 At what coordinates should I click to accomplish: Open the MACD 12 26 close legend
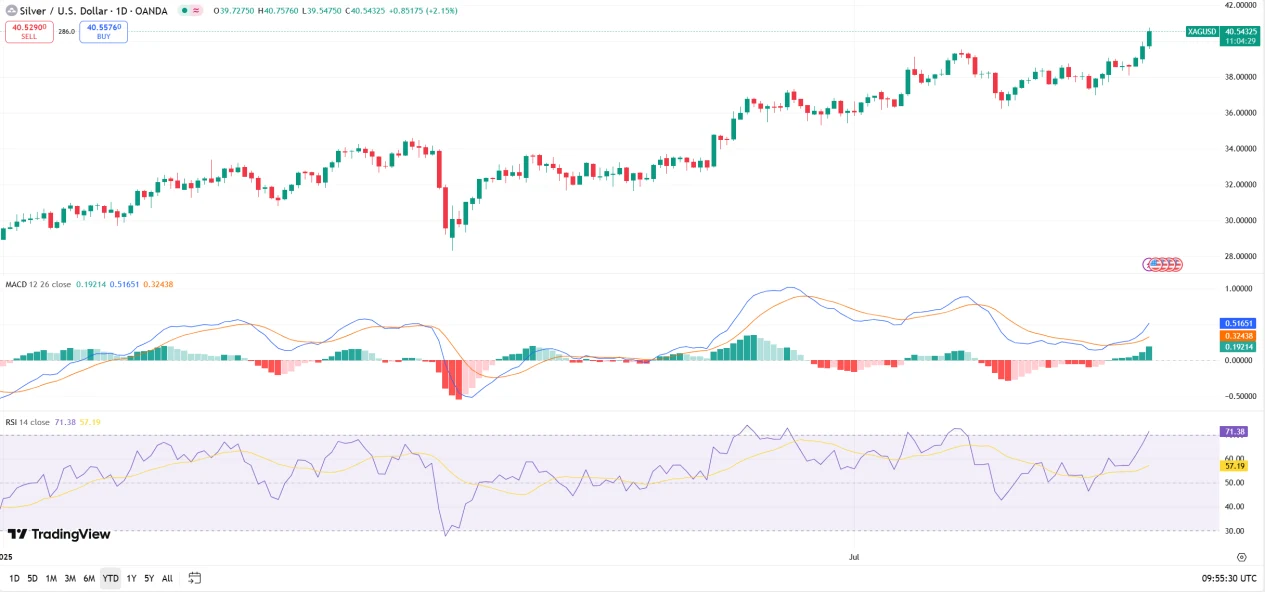(x=38, y=284)
